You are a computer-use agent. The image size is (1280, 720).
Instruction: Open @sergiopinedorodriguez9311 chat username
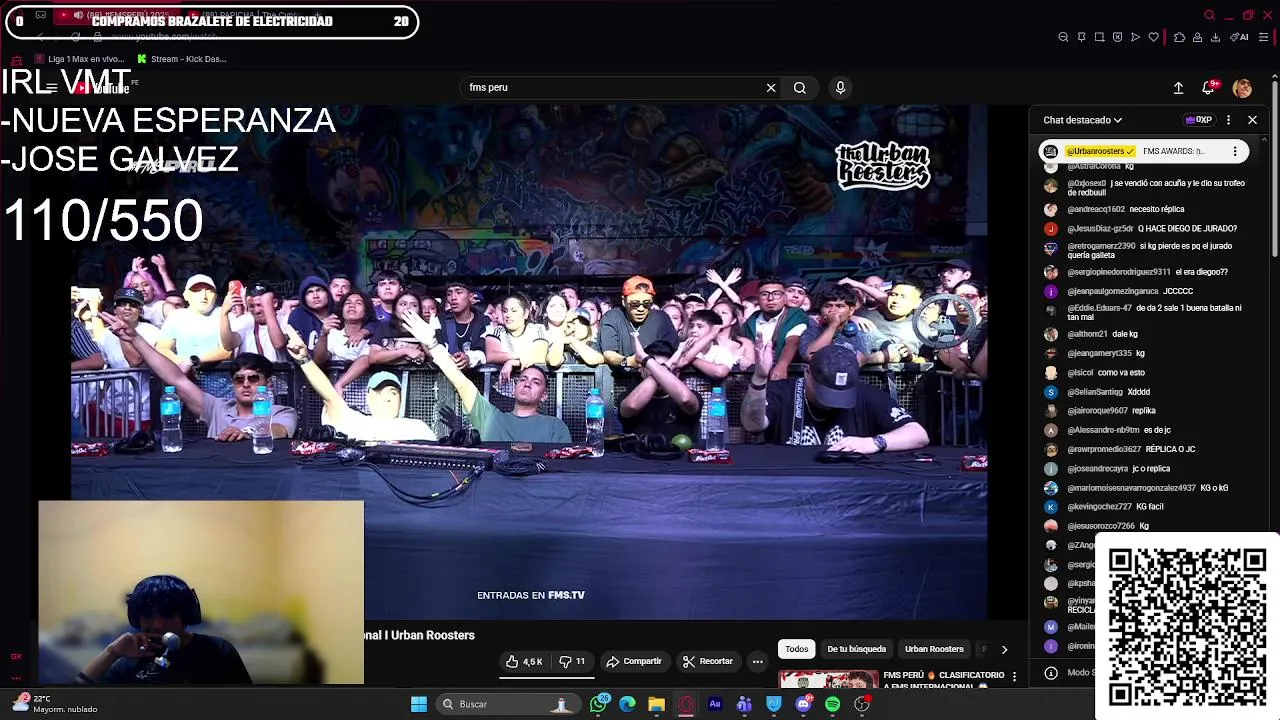[1118, 272]
